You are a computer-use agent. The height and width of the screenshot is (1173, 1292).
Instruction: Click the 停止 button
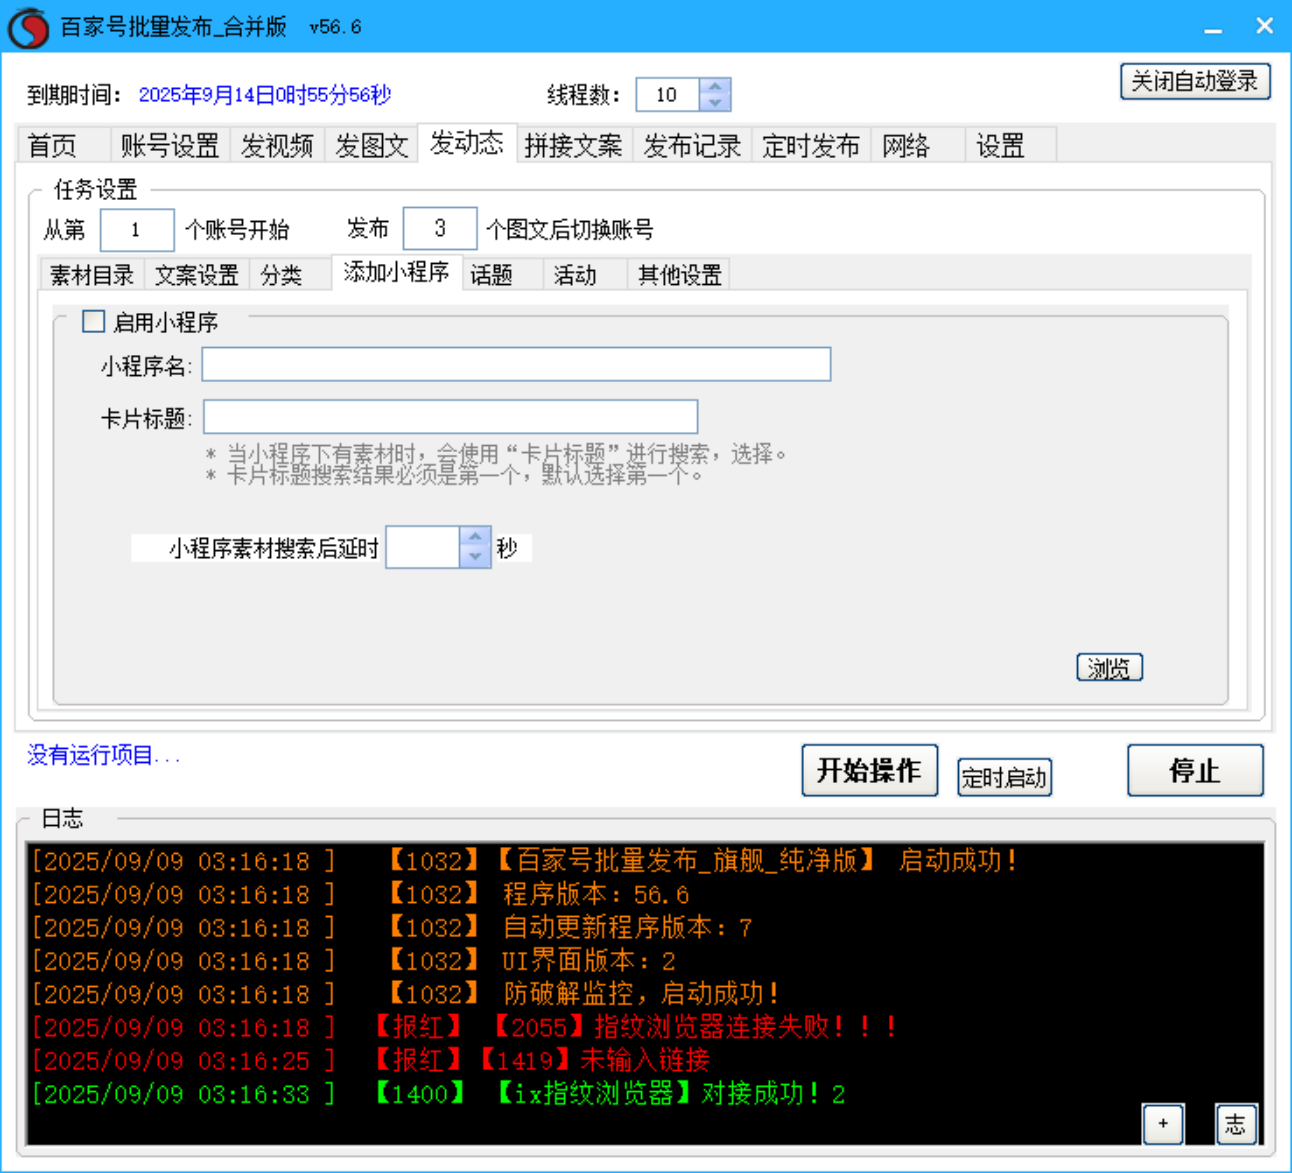tap(1194, 770)
